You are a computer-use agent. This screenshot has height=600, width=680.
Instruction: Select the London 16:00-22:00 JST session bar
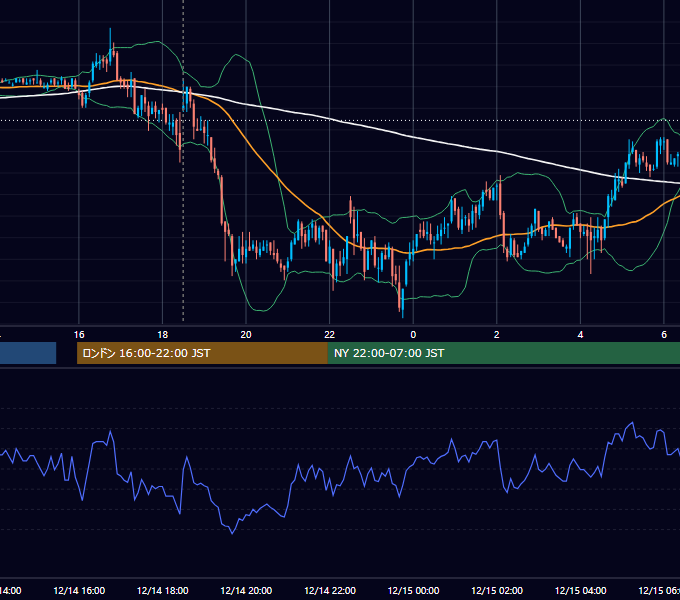click(x=202, y=353)
